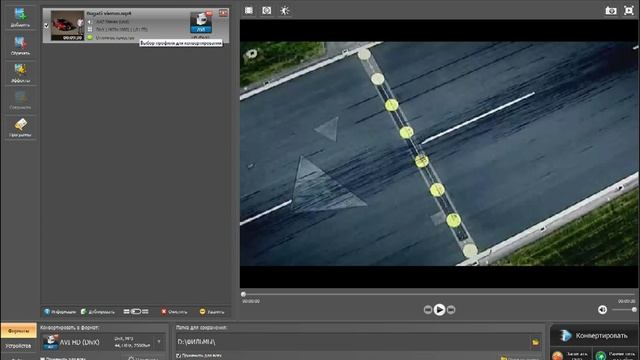Click the crop frame icon above preview
The width and height of the screenshot is (640, 360).
click(249, 11)
